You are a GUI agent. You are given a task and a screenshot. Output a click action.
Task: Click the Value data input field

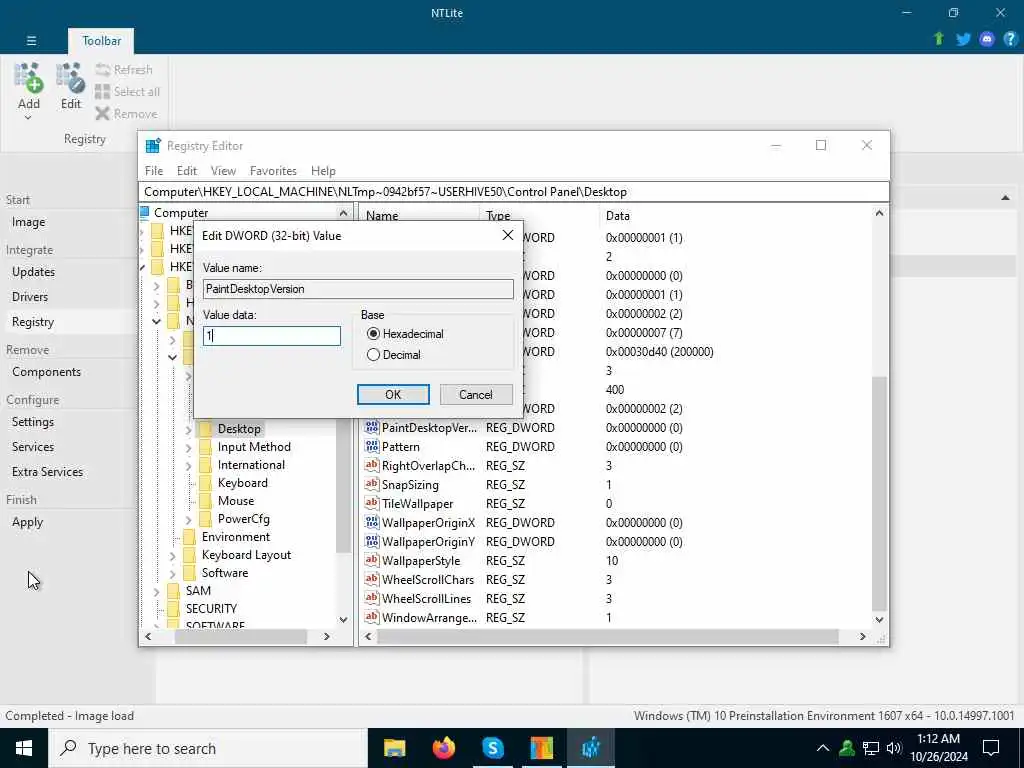[272, 336]
